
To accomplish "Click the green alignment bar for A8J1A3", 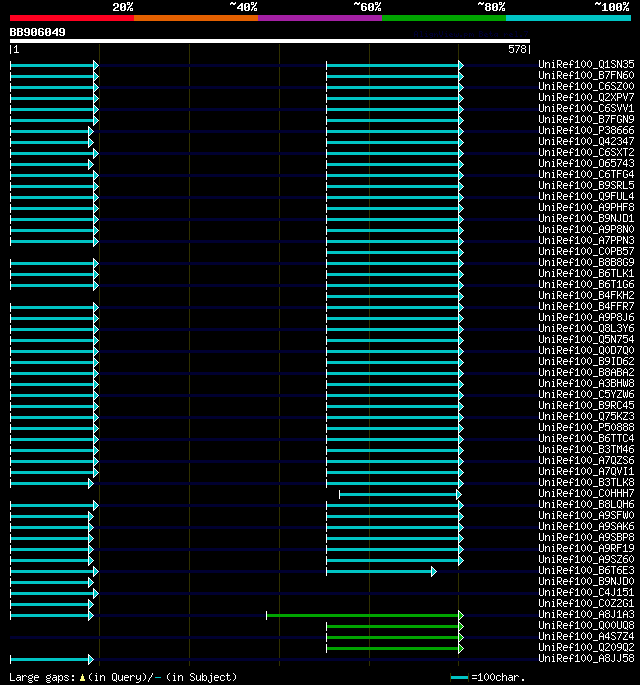I will (365, 616).
